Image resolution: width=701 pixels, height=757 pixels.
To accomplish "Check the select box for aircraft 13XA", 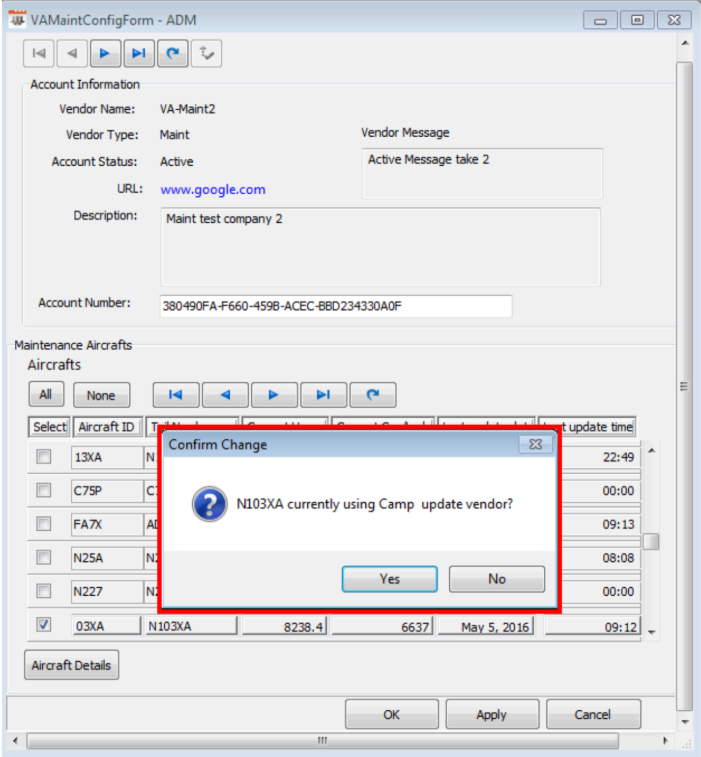I will tap(44, 457).
